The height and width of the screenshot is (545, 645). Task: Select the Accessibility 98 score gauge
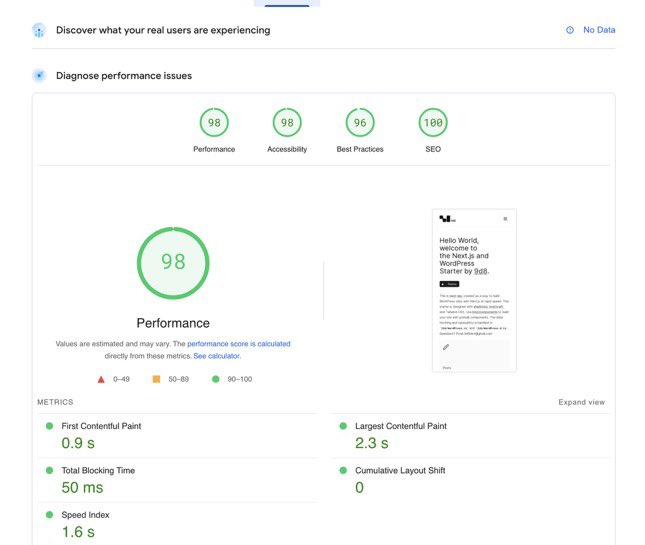point(287,123)
